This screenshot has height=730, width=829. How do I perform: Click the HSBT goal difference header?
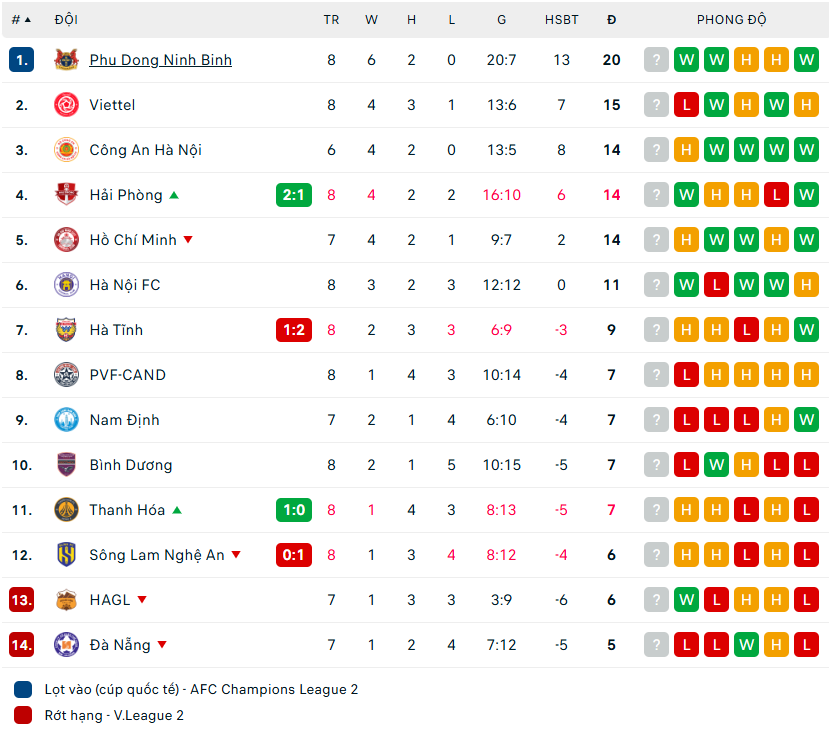tap(561, 20)
